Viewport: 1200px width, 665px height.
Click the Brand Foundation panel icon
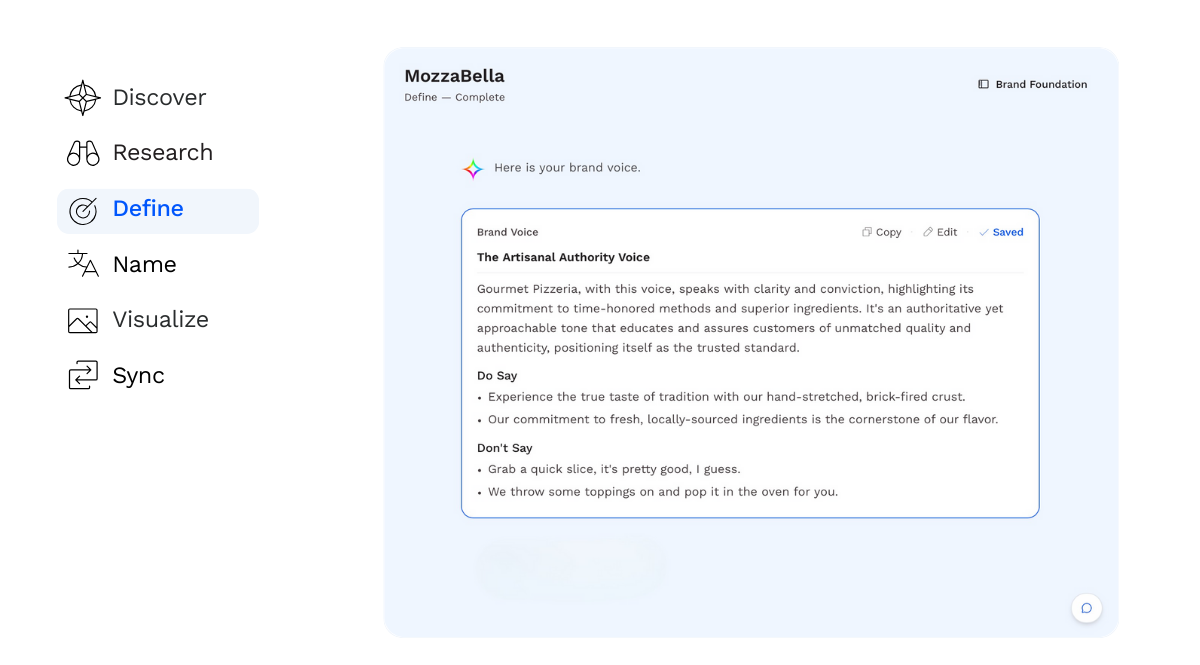pyautogui.click(x=983, y=85)
